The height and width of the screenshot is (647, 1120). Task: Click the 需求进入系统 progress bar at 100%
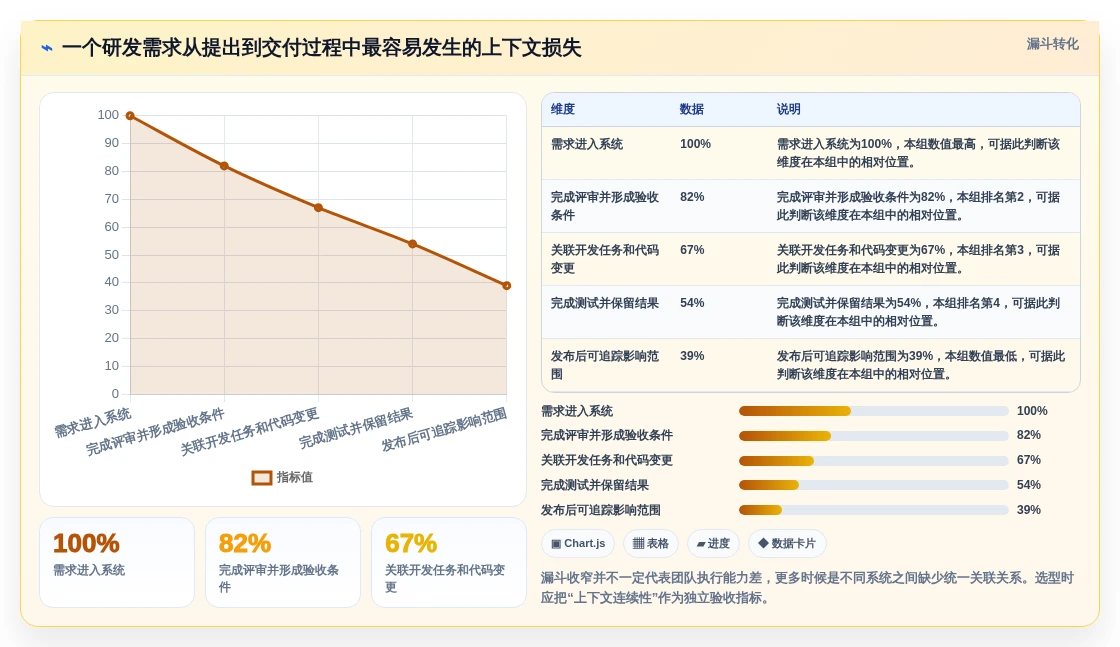pos(874,411)
